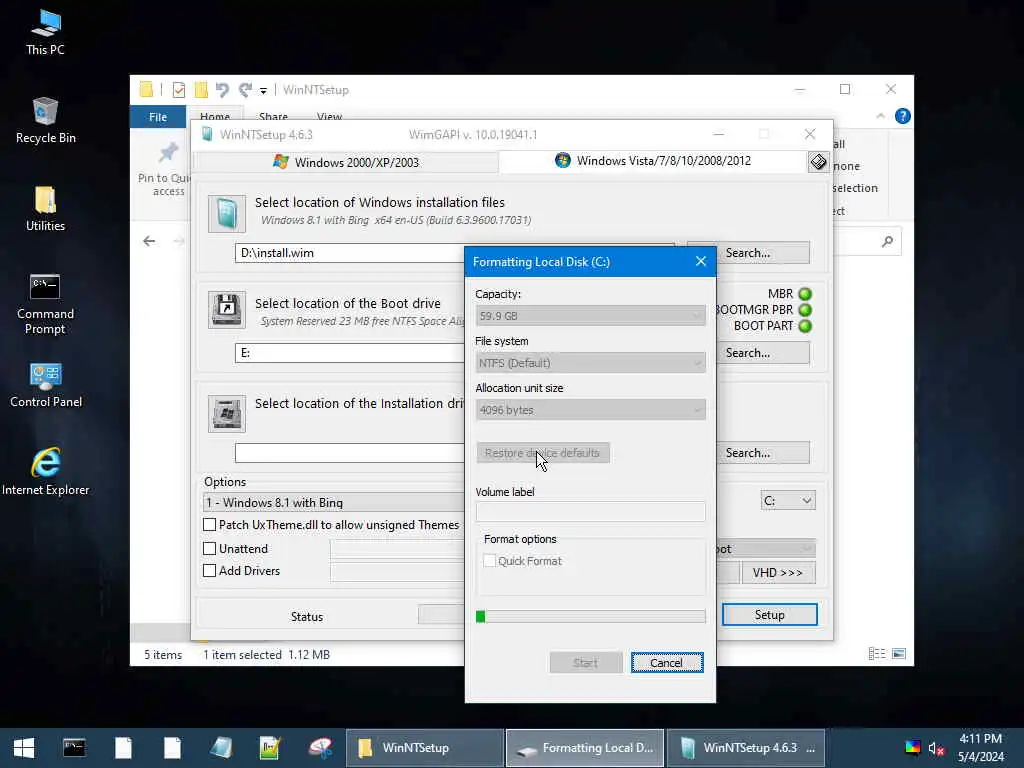Click the format progress bar
1024x768 pixels.
(x=590, y=616)
